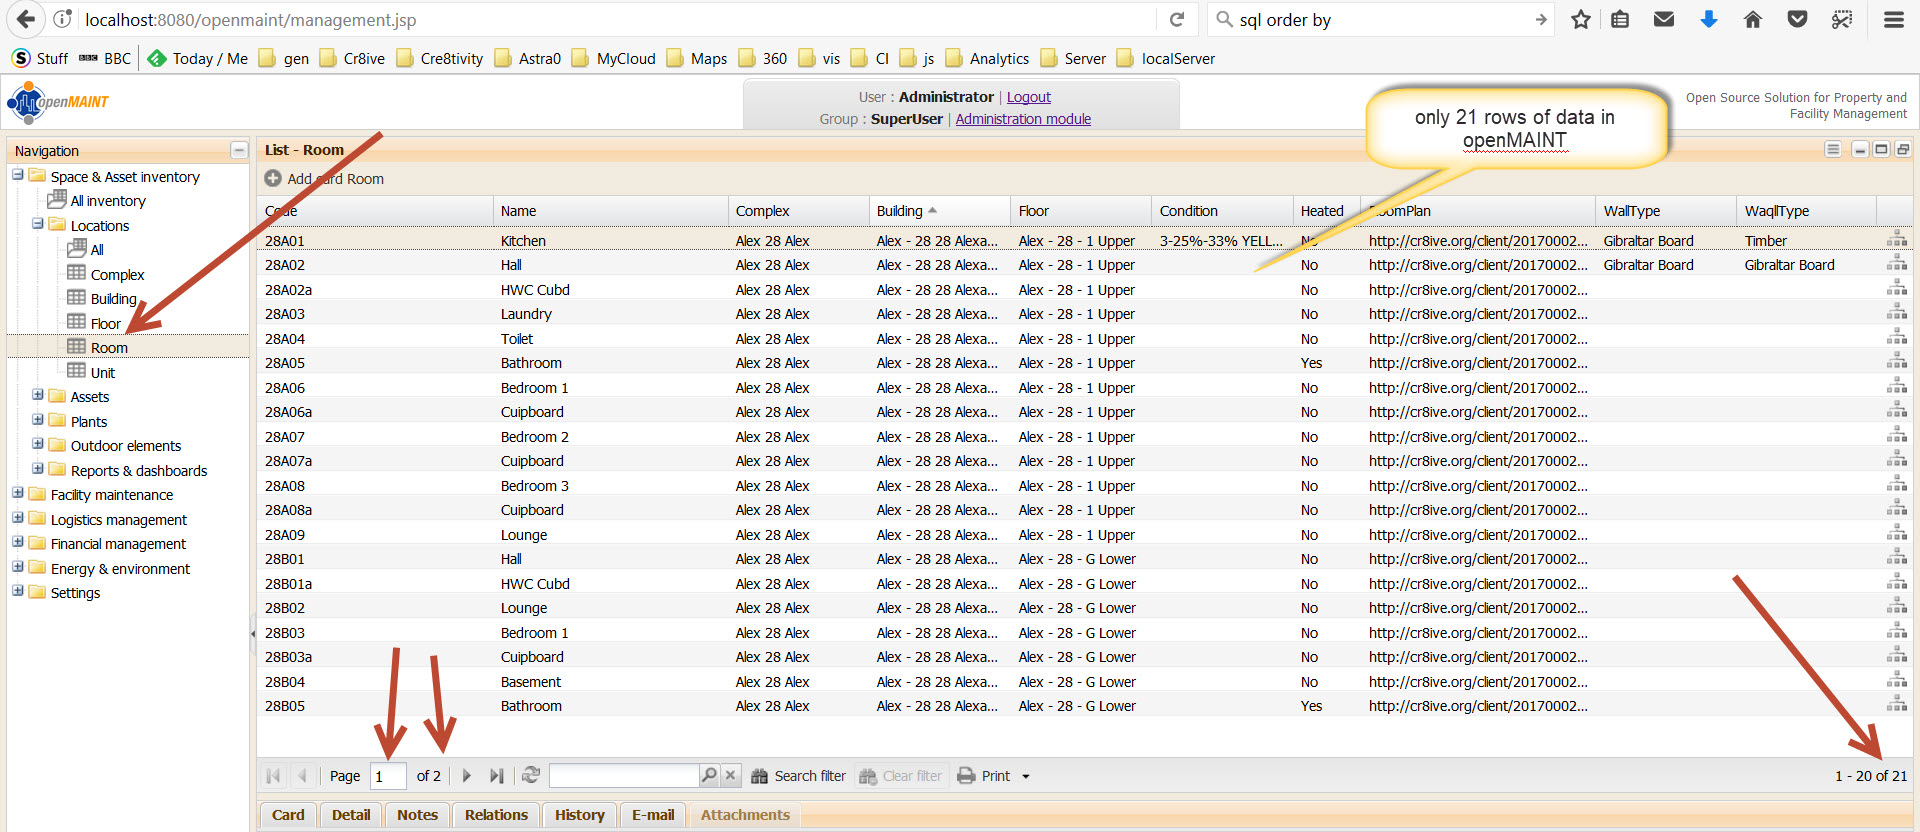Collapse the Locations tree node
This screenshot has width=1920, height=832.
(x=38, y=225)
